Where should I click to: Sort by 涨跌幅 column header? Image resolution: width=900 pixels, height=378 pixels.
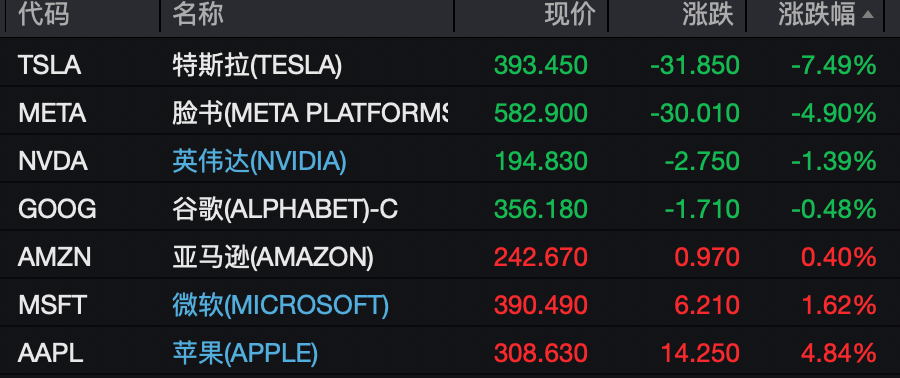817,14
